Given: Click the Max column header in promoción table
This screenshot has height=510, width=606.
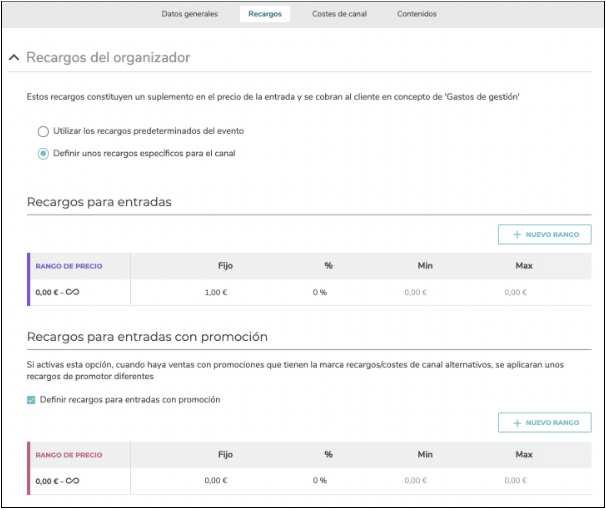Looking at the screenshot, I should coord(524,455).
